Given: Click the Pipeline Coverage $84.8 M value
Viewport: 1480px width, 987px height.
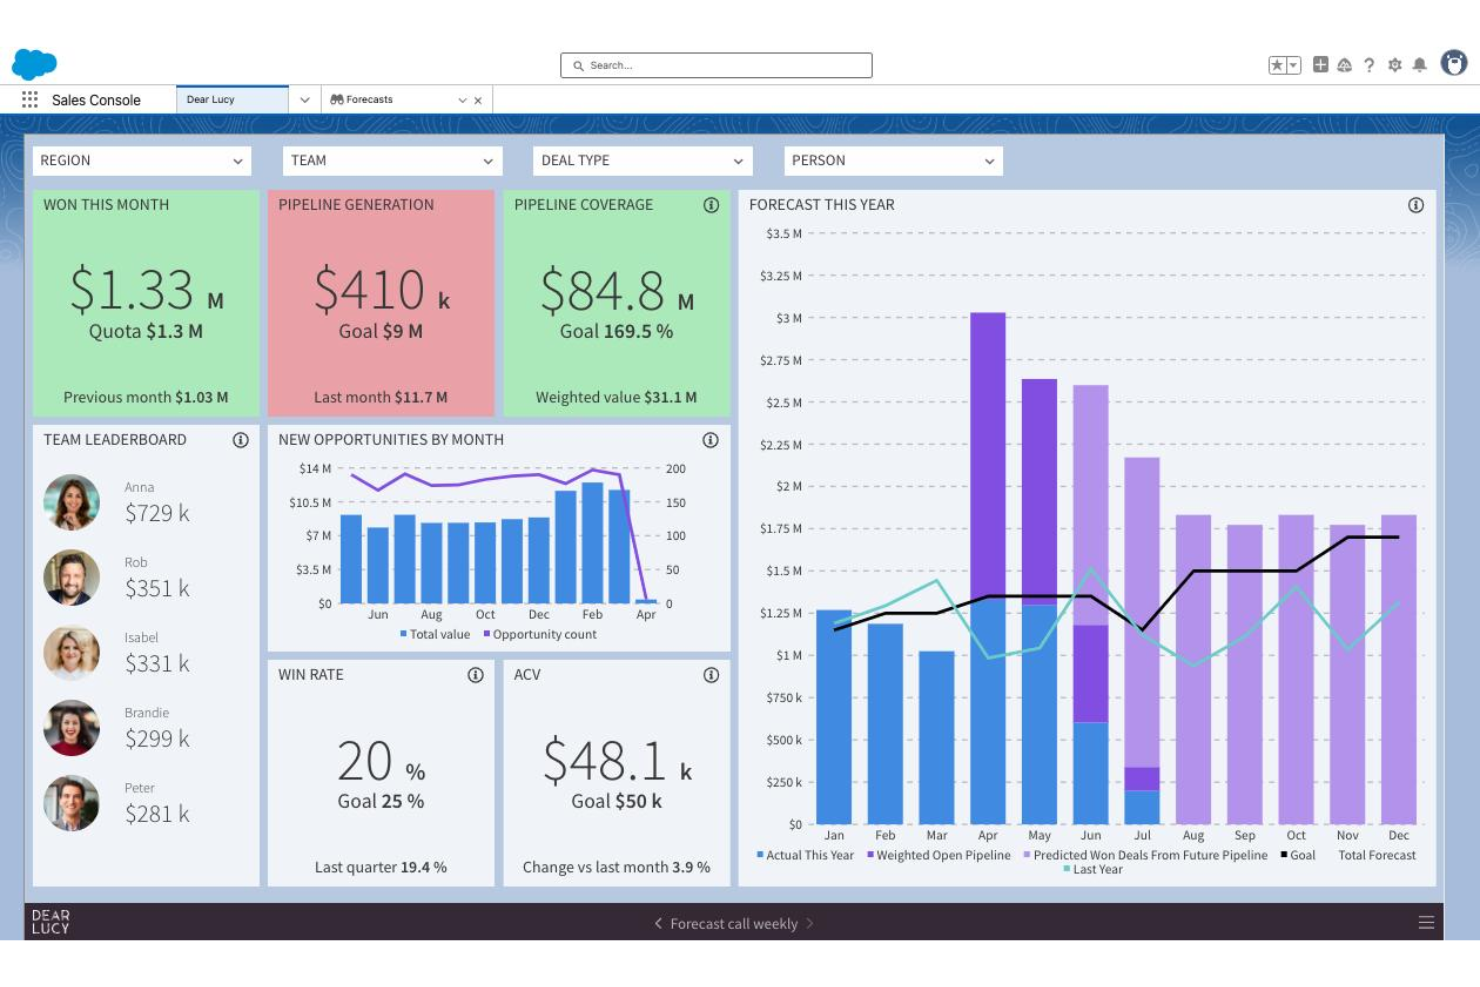Looking at the screenshot, I should tap(617, 291).
